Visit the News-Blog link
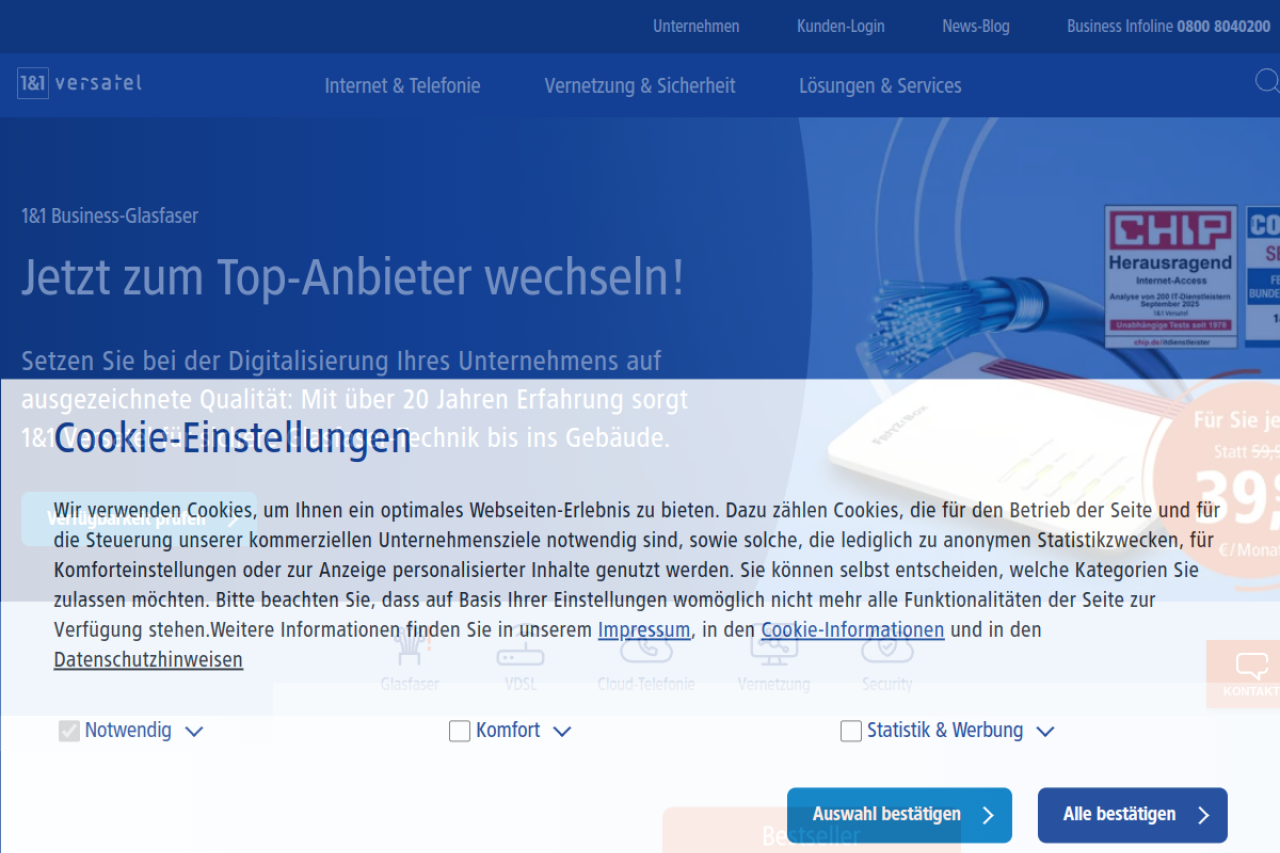Image resolution: width=1280 pixels, height=853 pixels. [x=976, y=26]
